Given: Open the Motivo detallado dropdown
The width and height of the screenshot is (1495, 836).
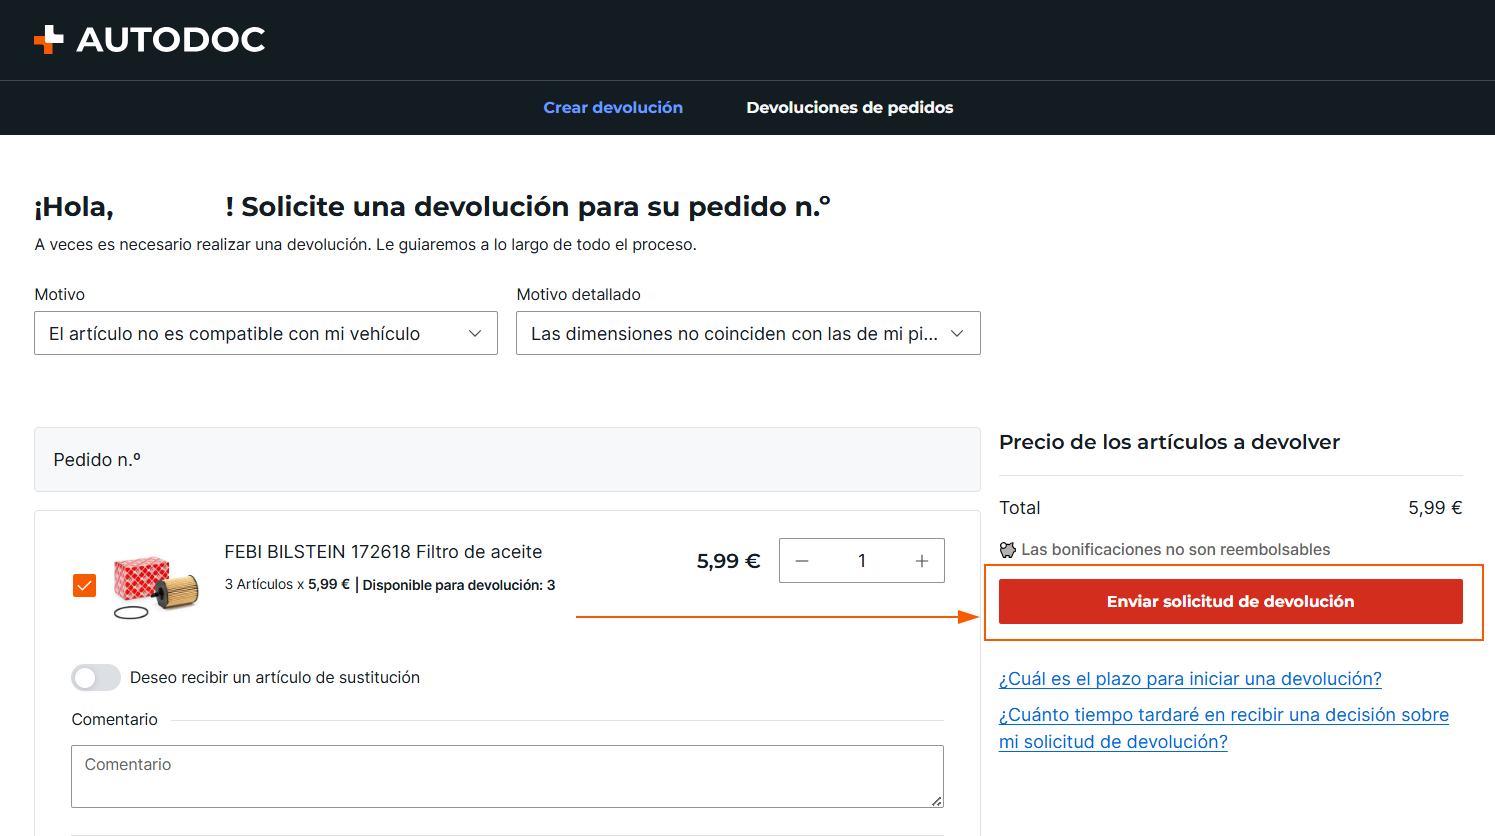Looking at the screenshot, I should tap(748, 333).
